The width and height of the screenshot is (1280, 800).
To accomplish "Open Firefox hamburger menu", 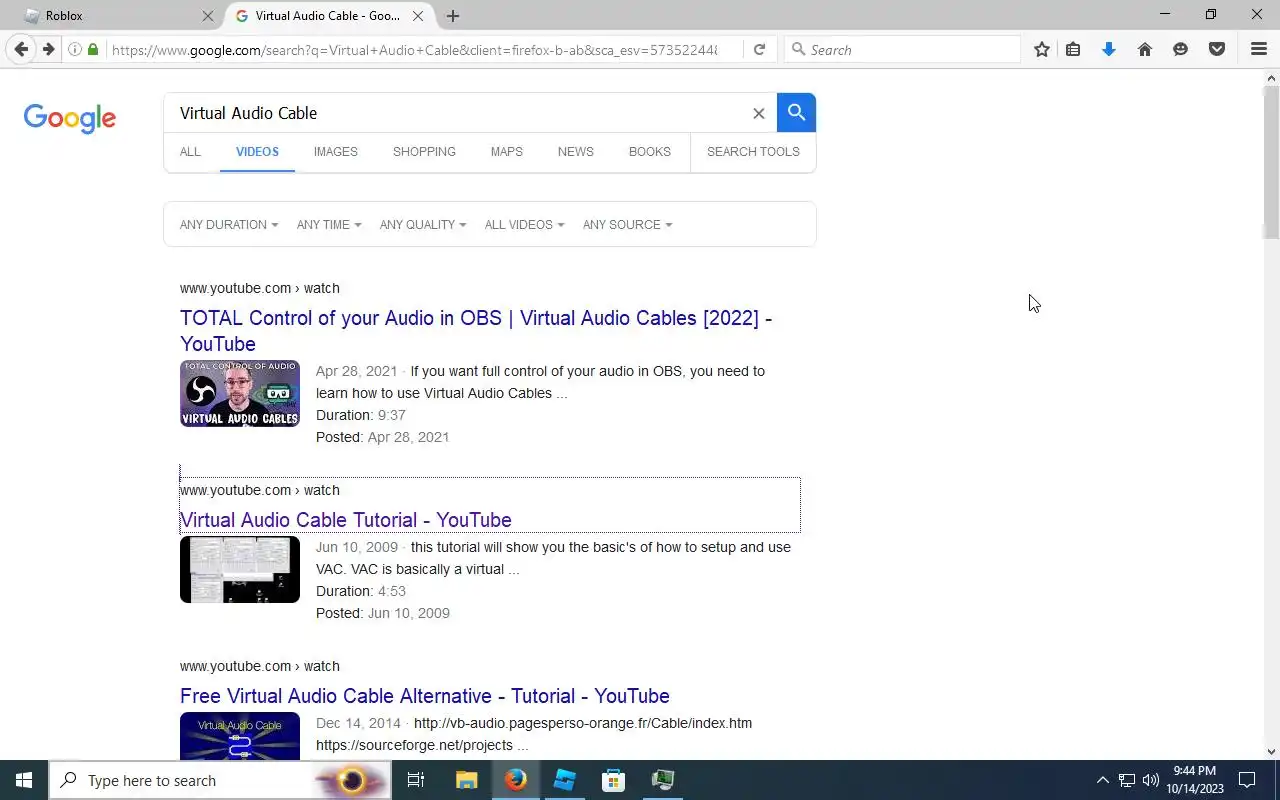I will (x=1259, y=49).
